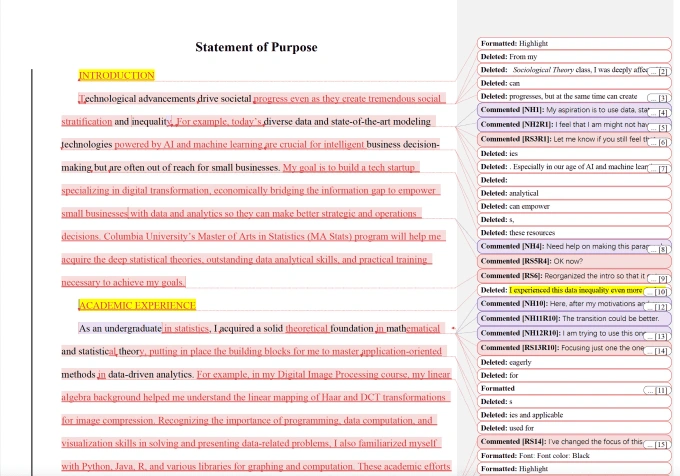Screen dimensions: 680x476
Task: Expand comment RS6 using its [9] button
Action: [659, 279]
